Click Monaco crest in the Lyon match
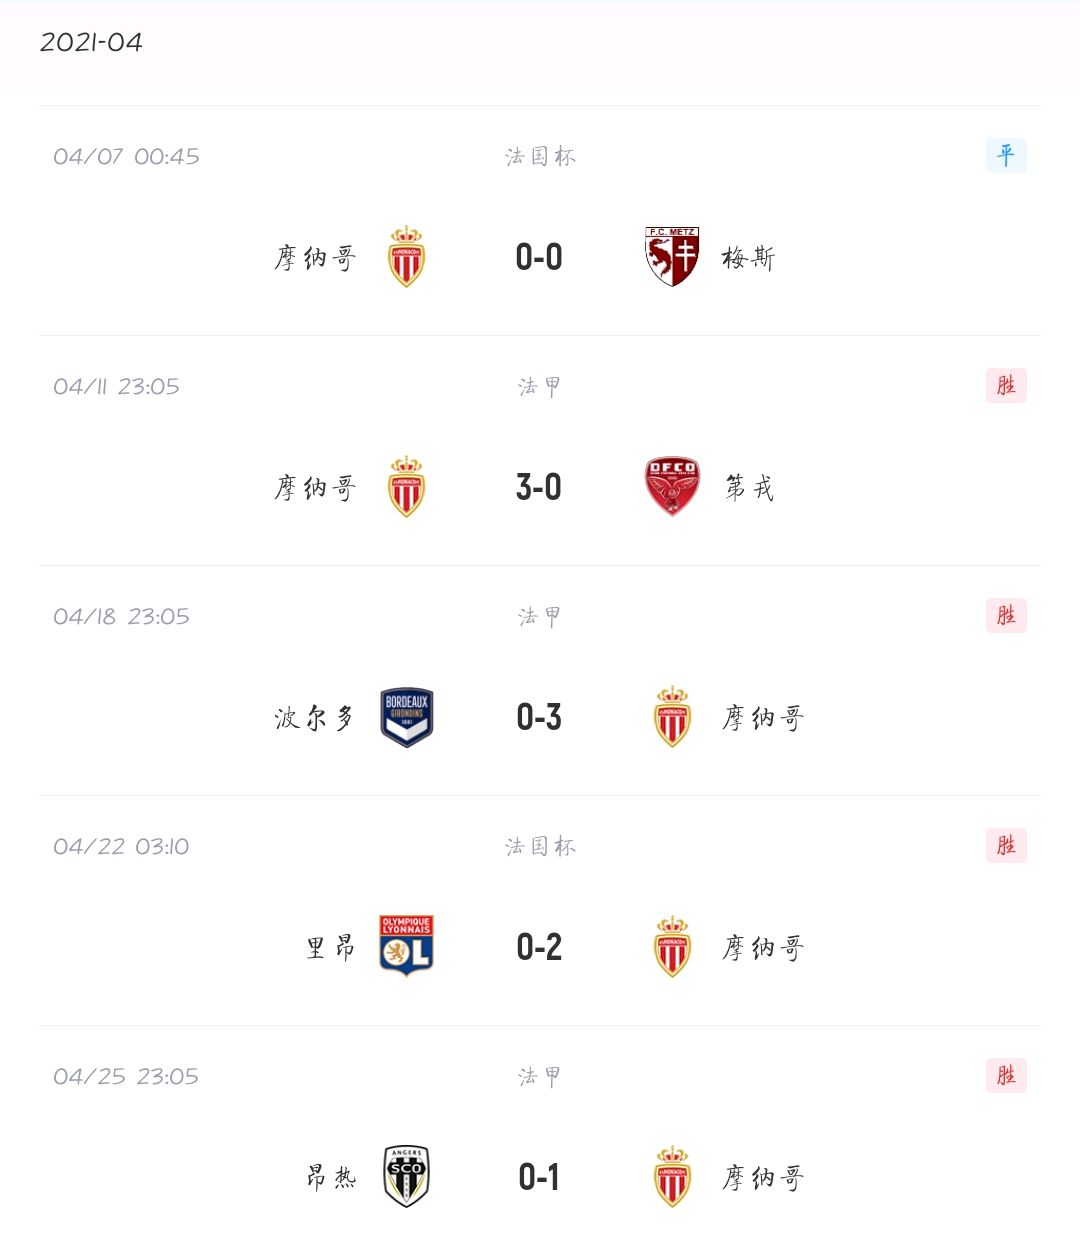Screen dimensions: 1080x1237 672,947
